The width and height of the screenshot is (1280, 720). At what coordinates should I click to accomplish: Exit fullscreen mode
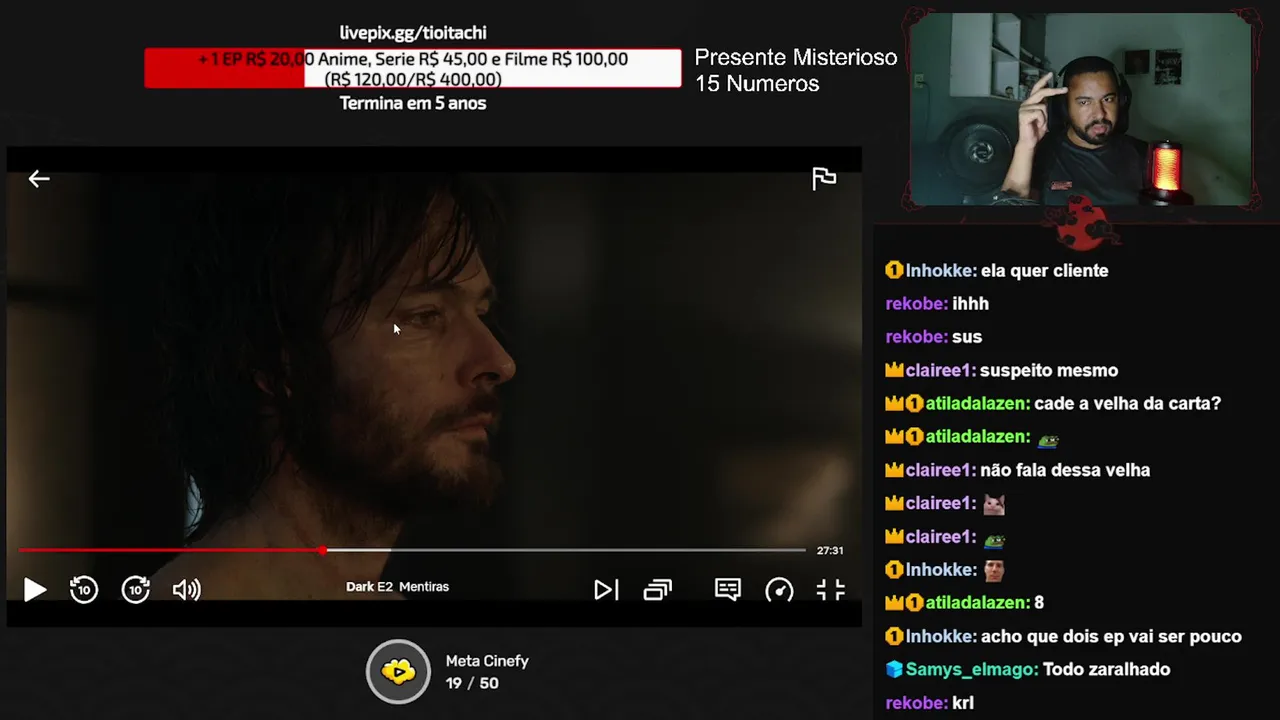click(x=831, y=590)
